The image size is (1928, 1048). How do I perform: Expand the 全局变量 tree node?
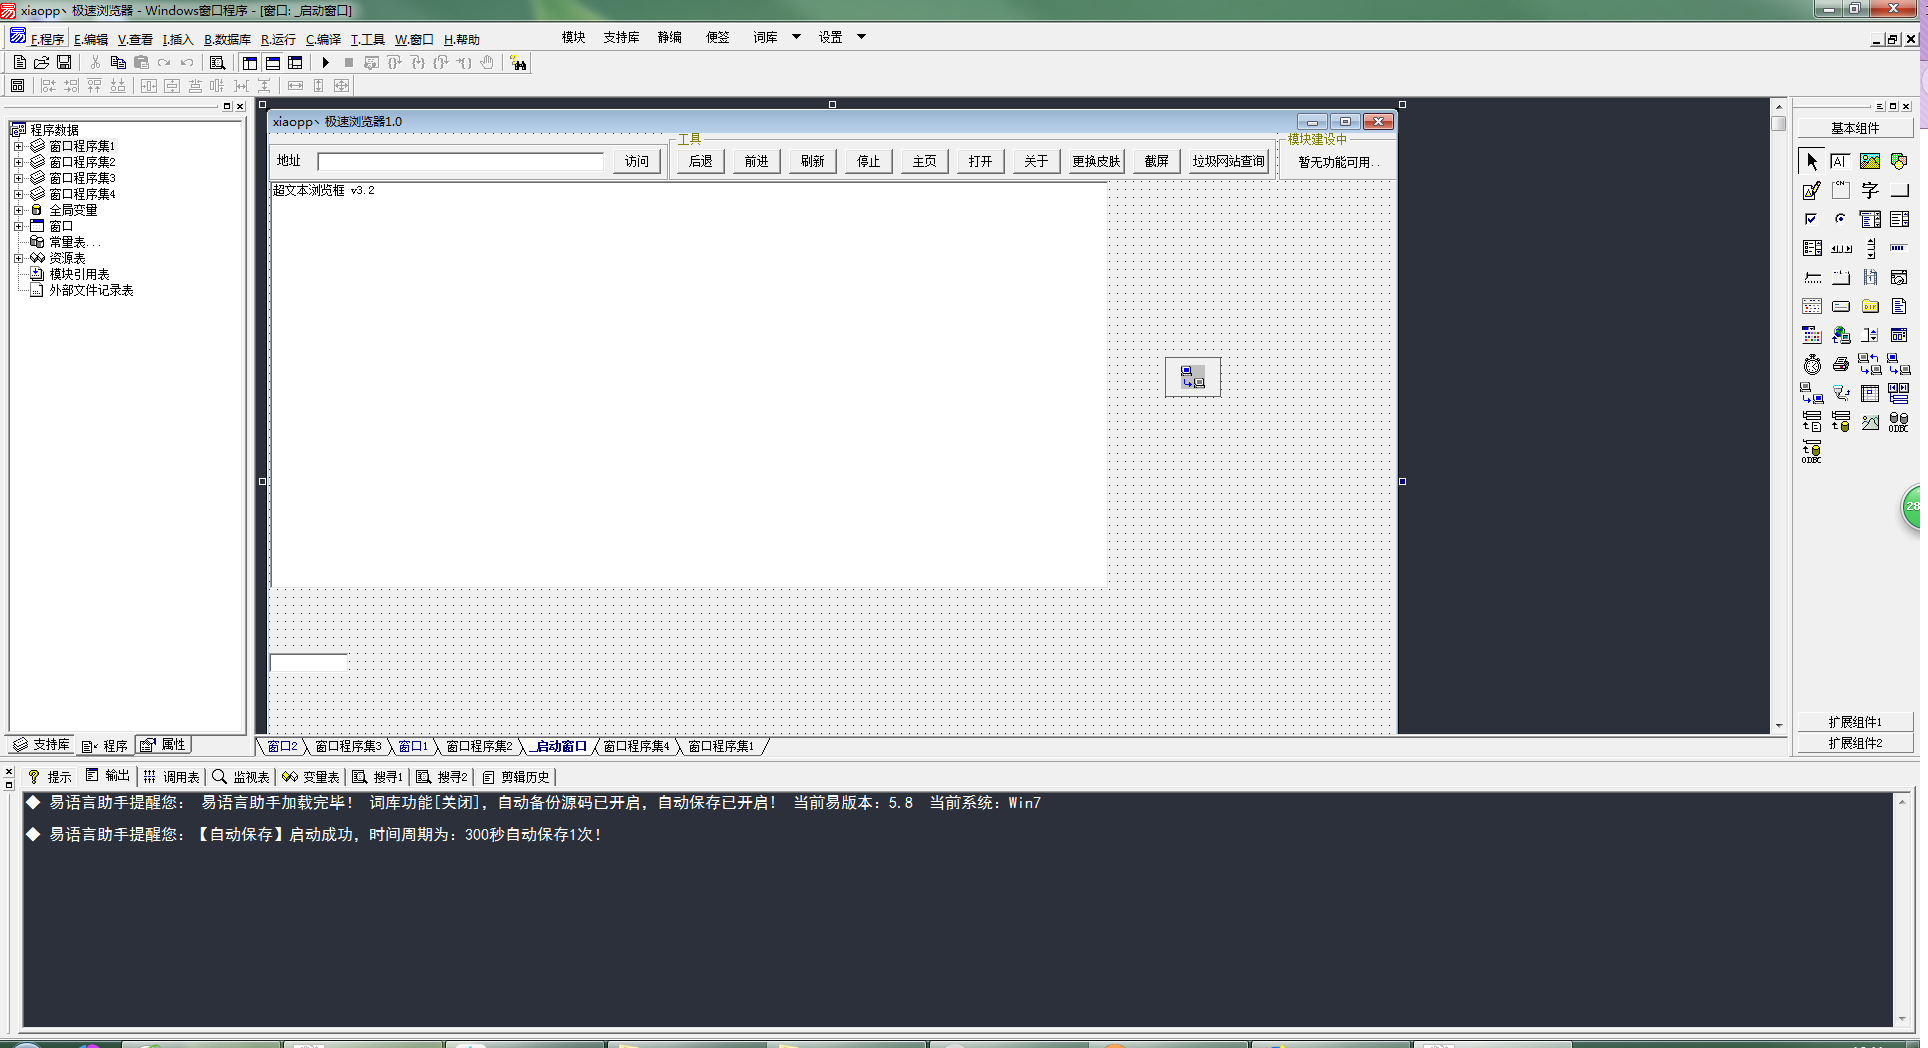tap(18, 210)
